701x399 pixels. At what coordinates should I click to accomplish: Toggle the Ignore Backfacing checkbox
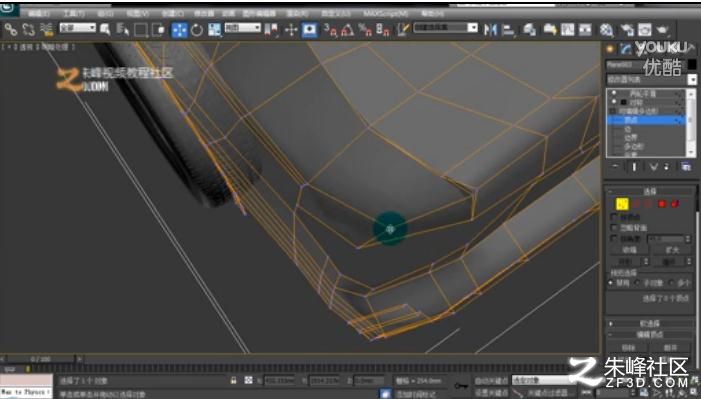(614, 228)
